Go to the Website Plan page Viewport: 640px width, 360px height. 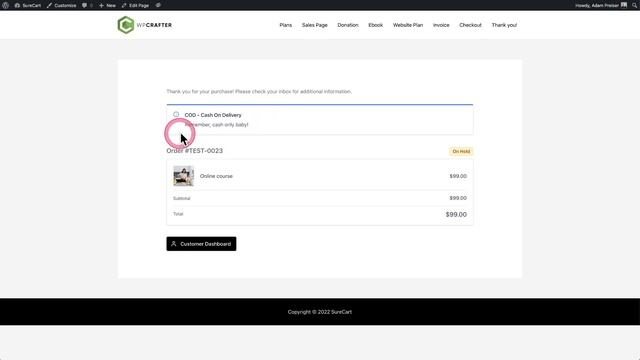[408, 25]
